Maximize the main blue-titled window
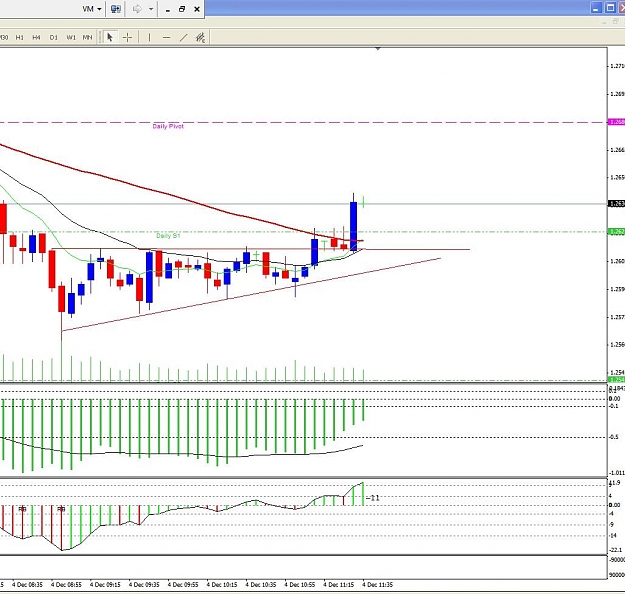 point(610,8)
